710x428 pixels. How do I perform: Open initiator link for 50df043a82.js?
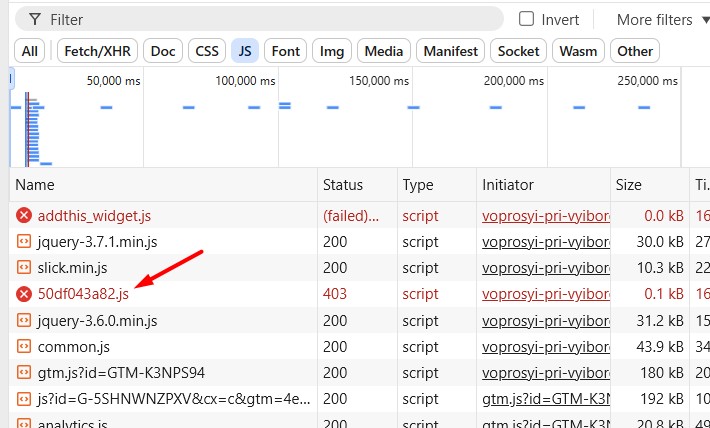coord(546,294)
